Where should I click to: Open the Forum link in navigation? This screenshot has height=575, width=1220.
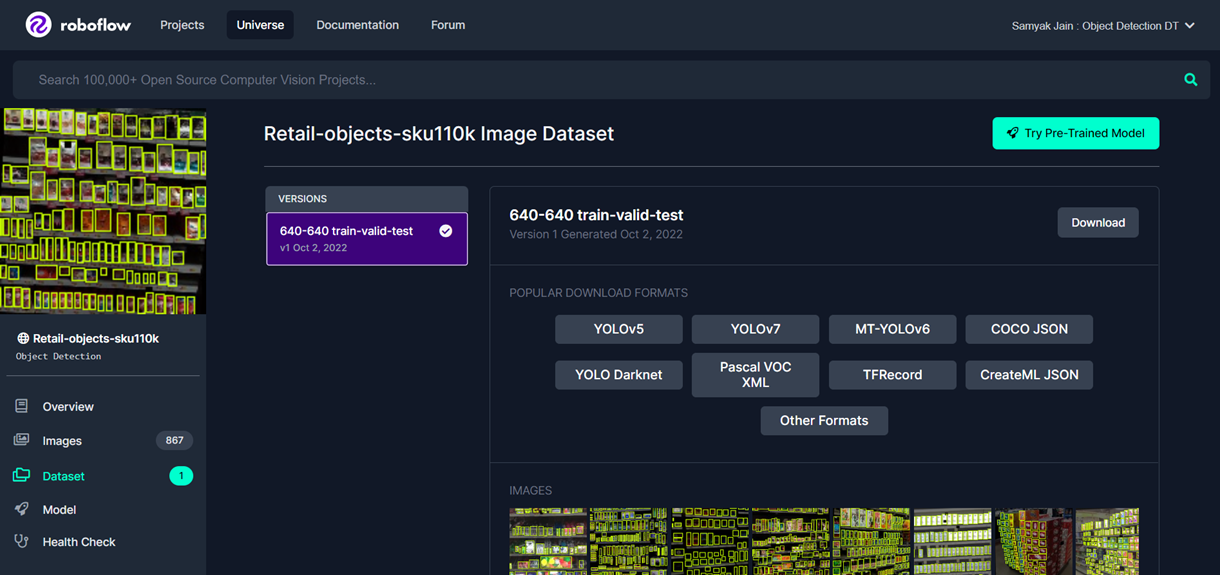point(448,25)
